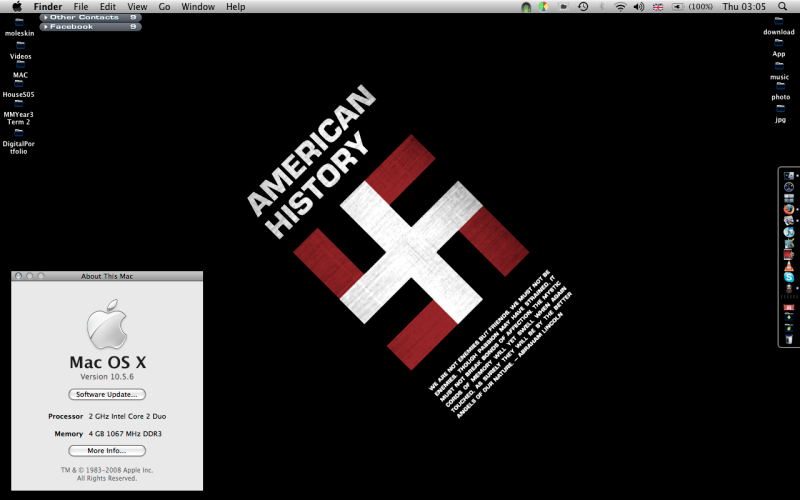The height and width of the screenshot is (500, 800).
Task: Click the jpg folder on desktop
Action: 780,114
